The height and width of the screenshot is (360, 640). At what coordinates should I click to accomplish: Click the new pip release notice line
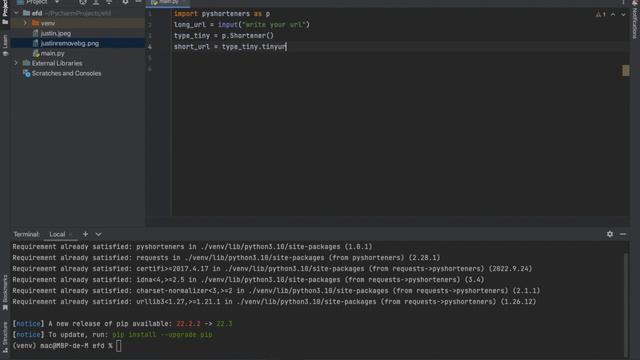122,324
